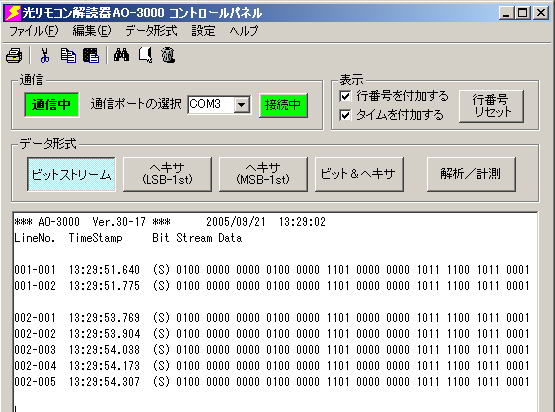Image resolution: width=555 pixels, height=412 pixels.
Task: Click the 解析／計測 button
Action: (471, 174)
